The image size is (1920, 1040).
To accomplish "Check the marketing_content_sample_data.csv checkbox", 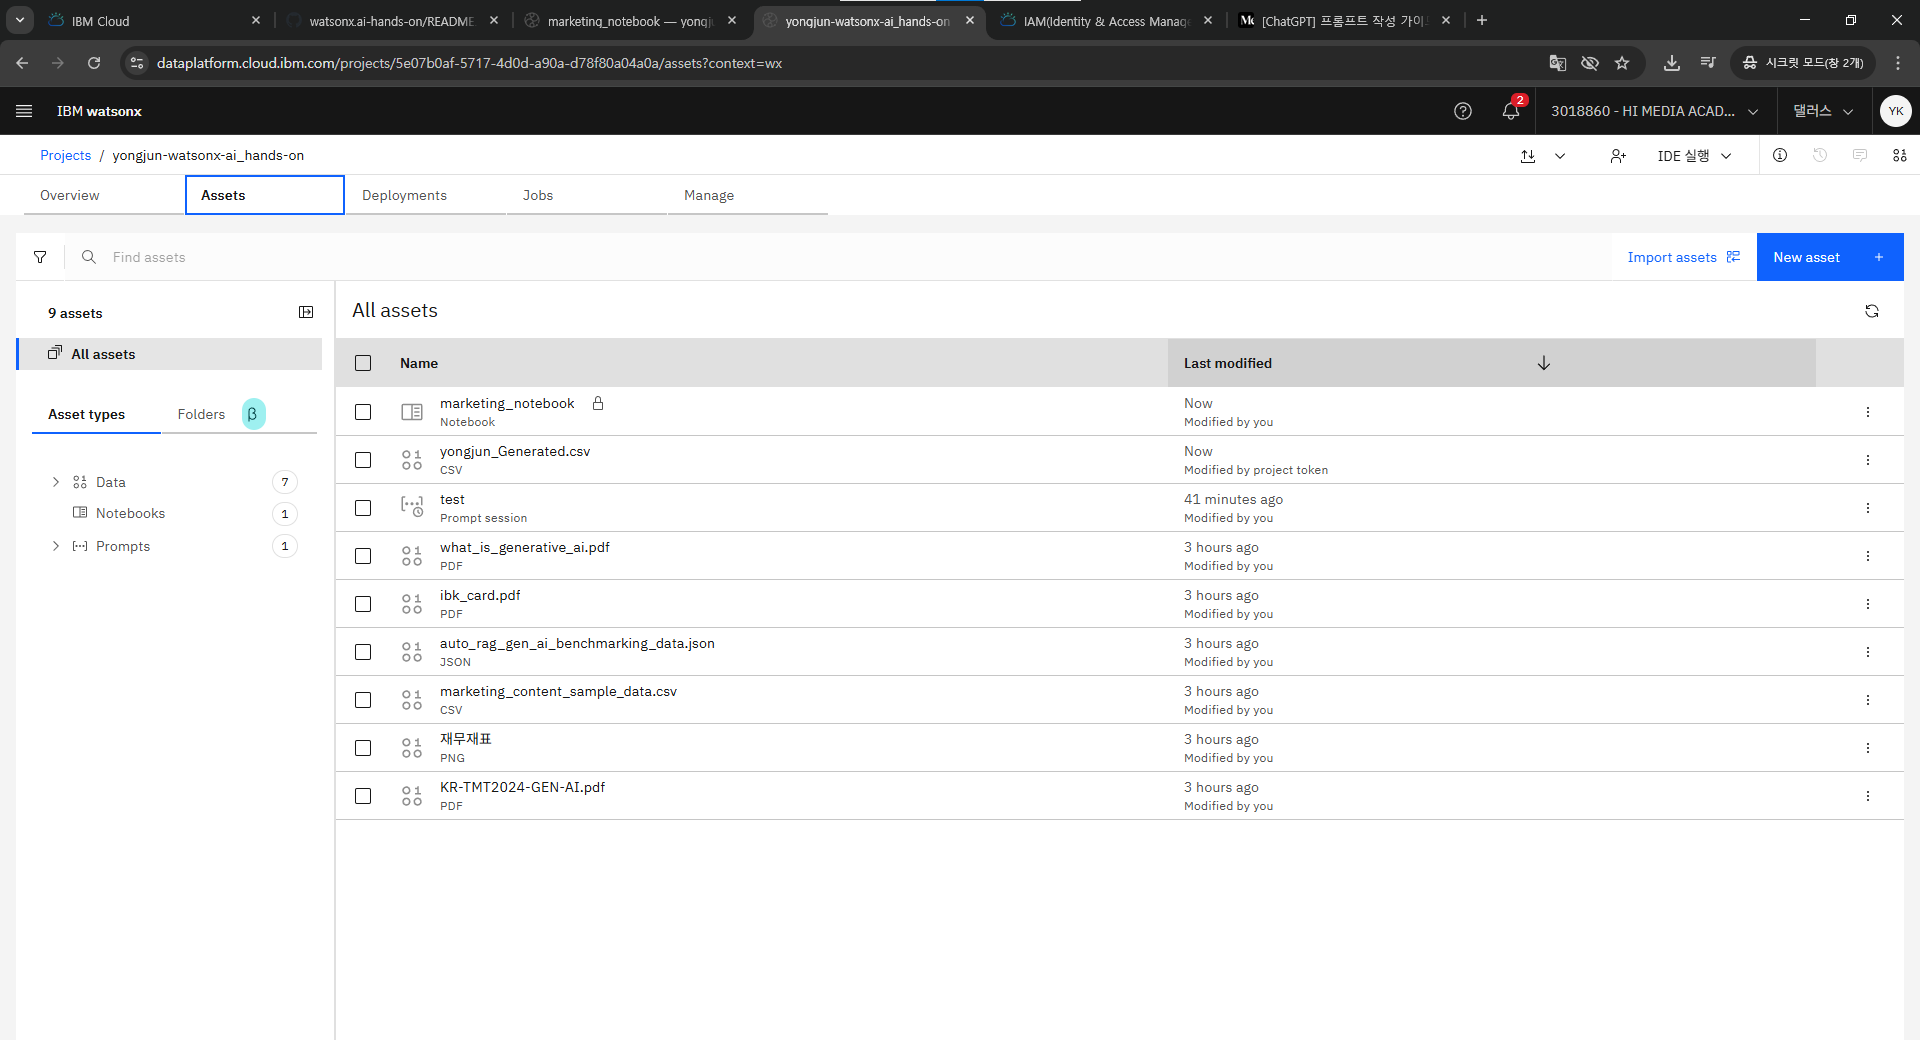I will [x=363, y=700].
